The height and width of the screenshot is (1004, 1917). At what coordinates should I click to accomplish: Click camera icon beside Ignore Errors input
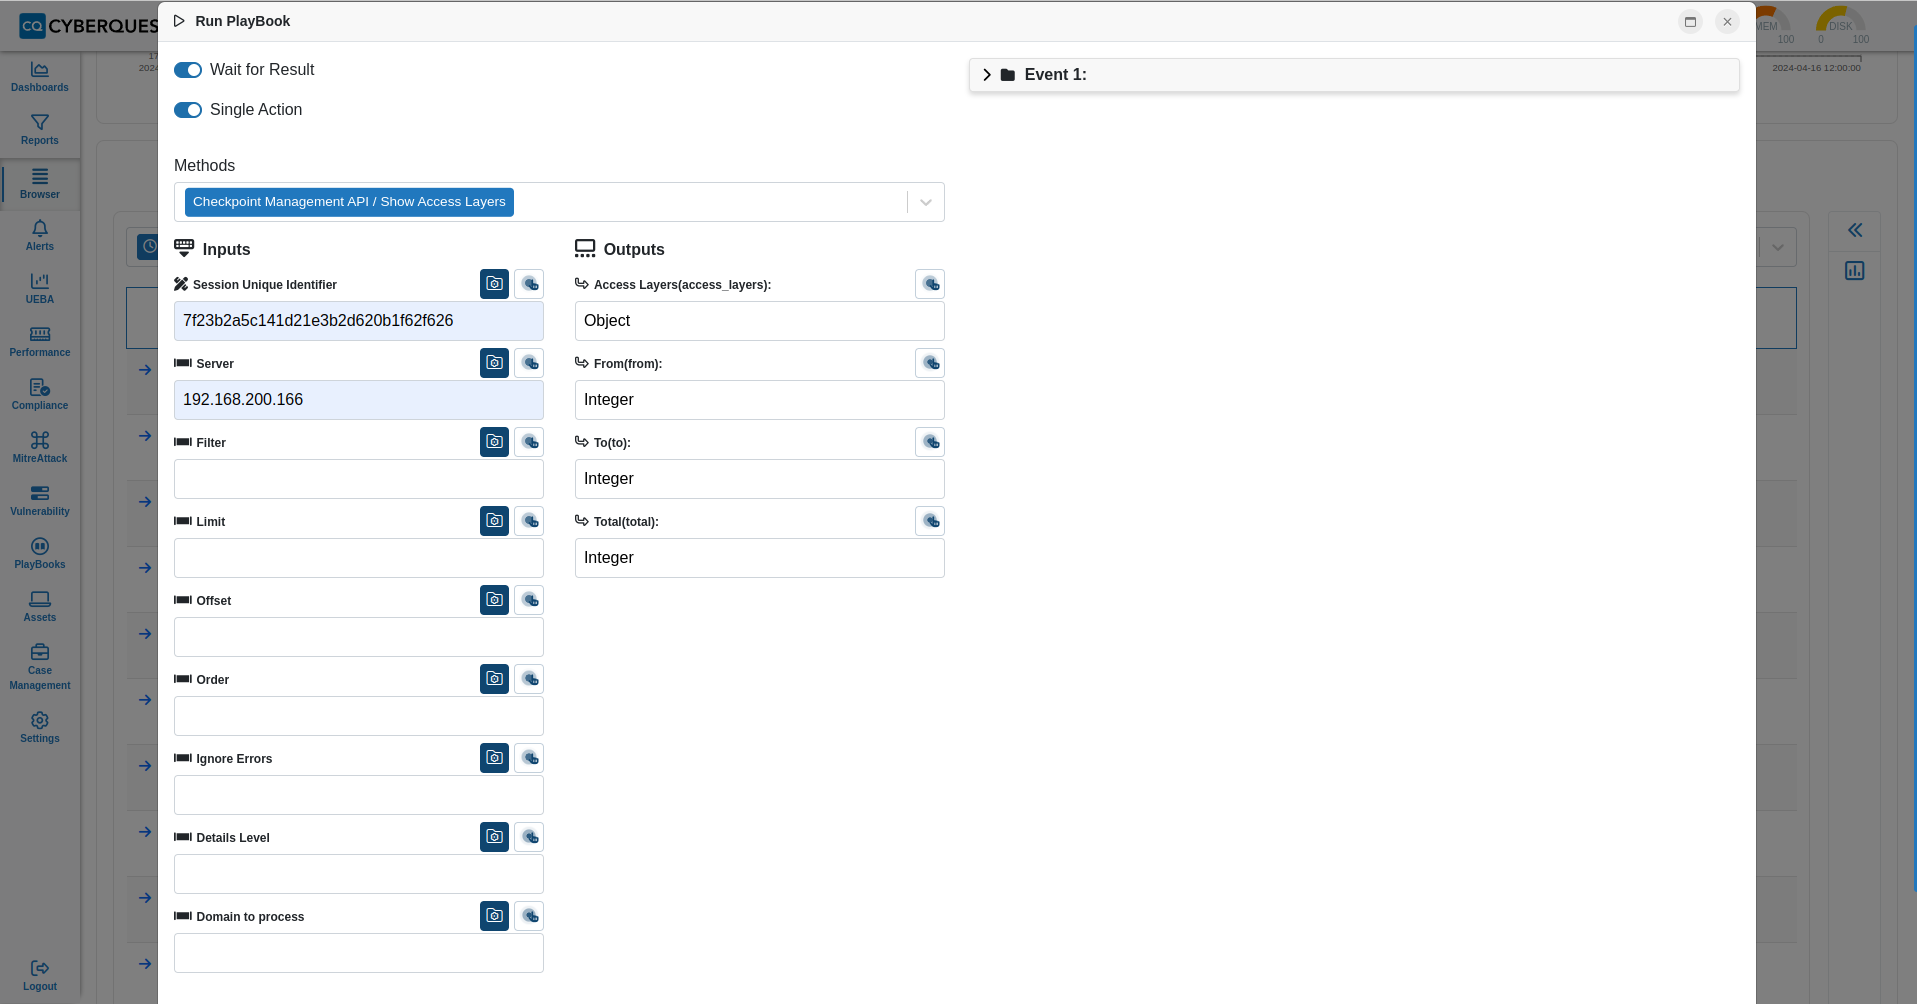[494, 758]
